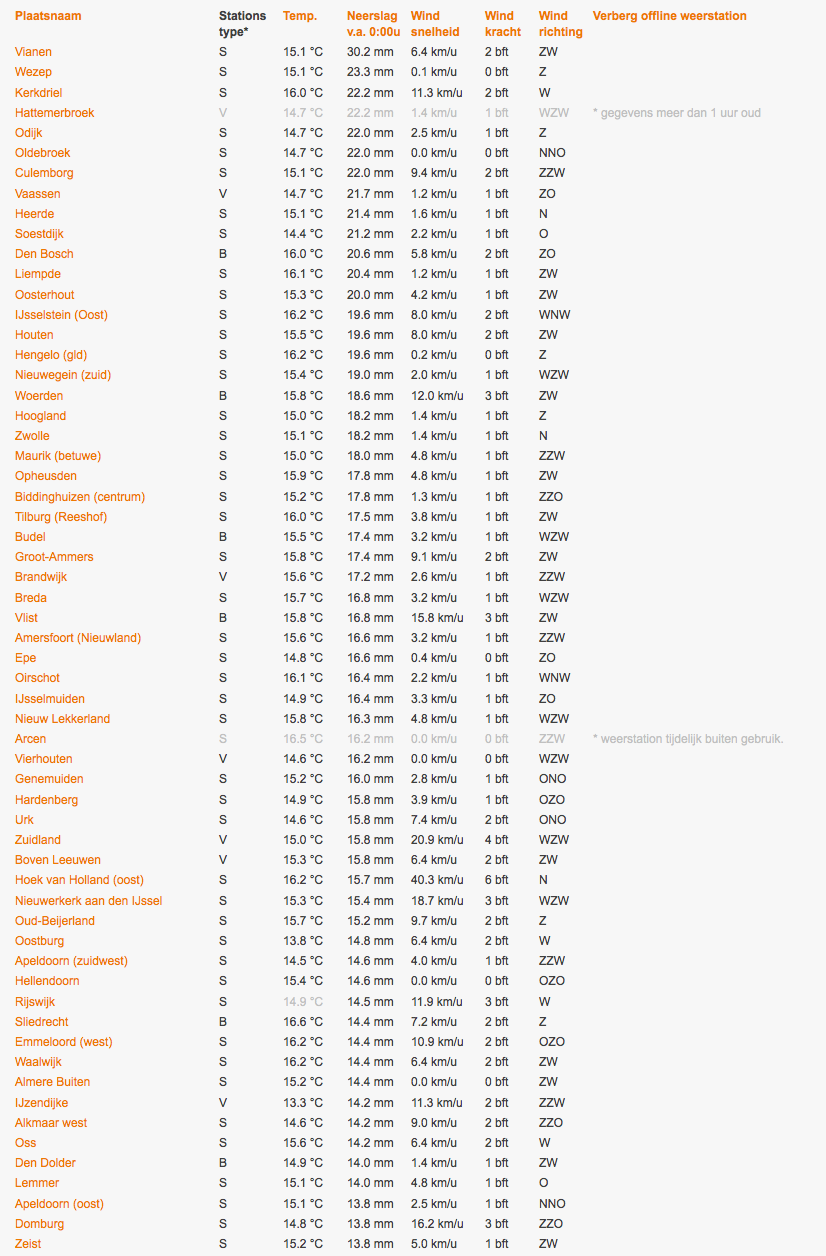
Task: Open the Zeist station link
Action: [28, 1244]
